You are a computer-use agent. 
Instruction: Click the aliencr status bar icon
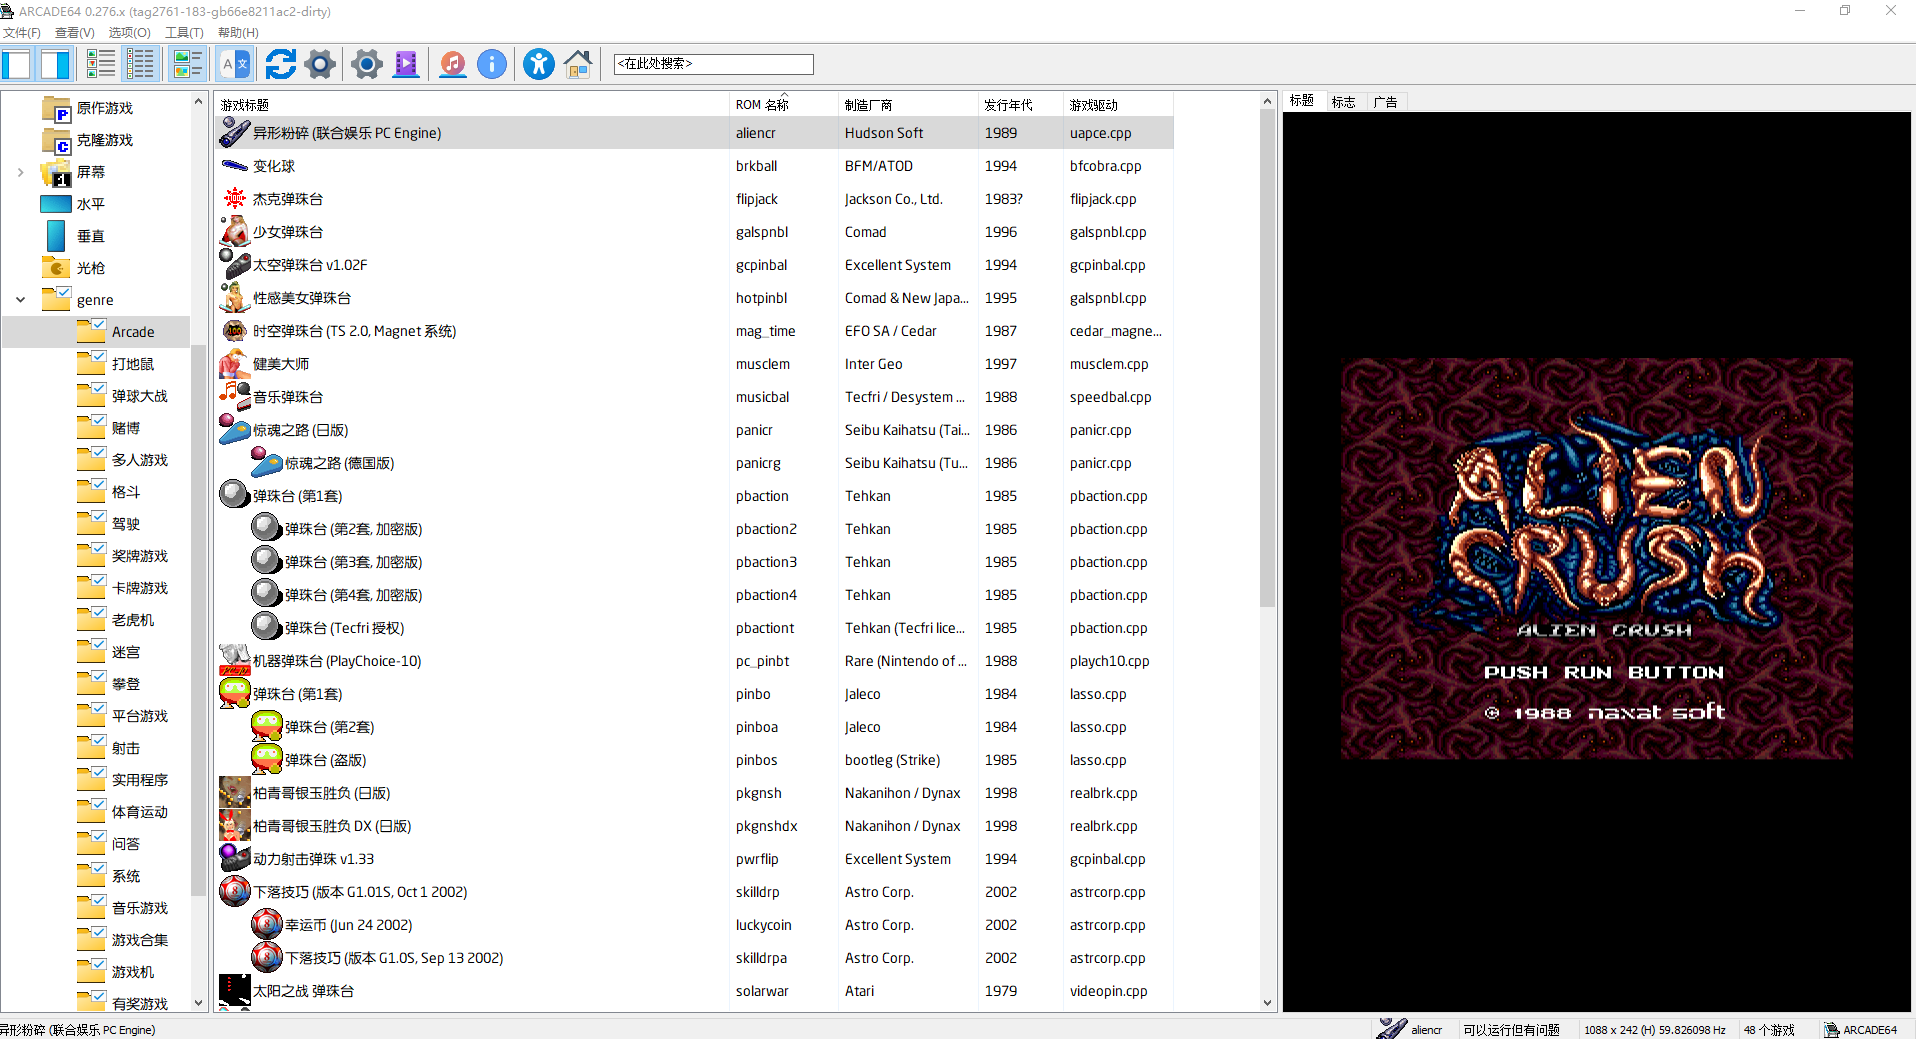[1392, 1028]
